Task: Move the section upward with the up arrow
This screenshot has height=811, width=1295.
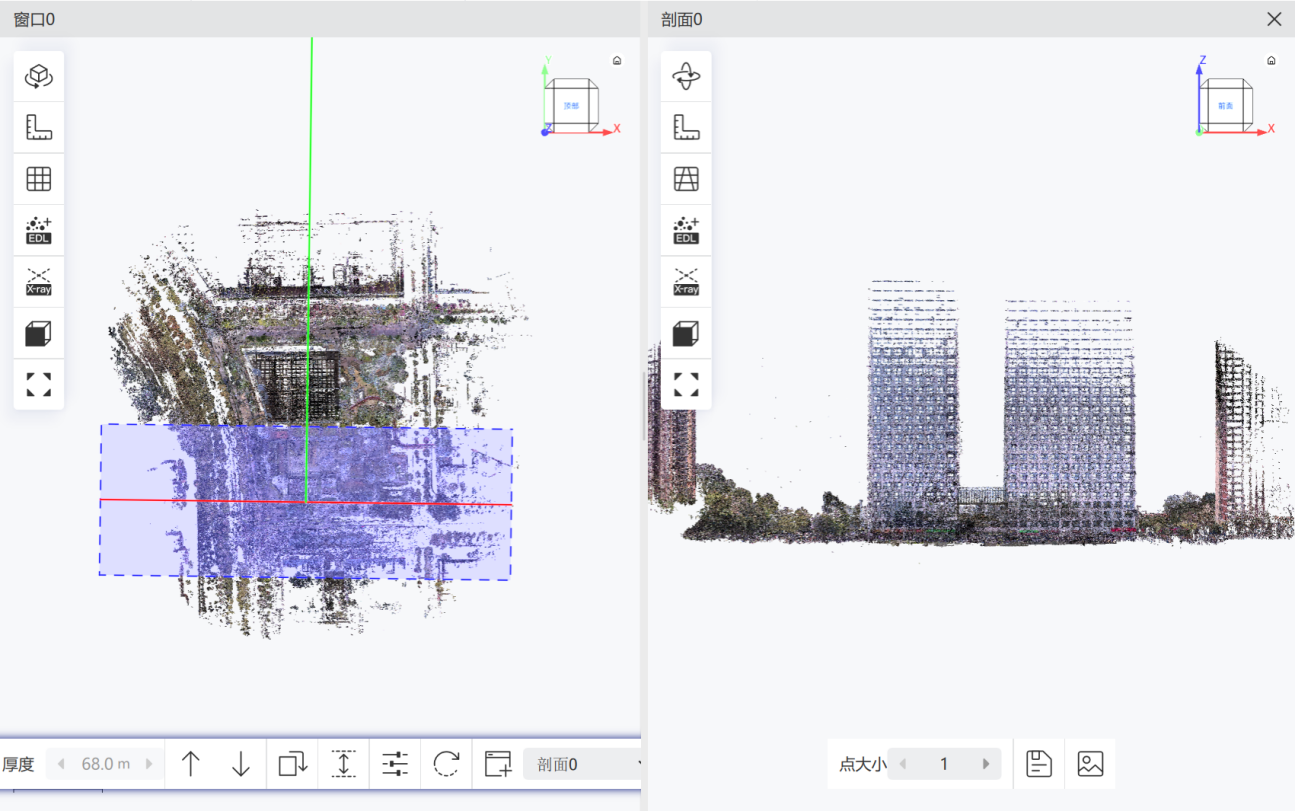Action: pyautogui.click(x=190, y=764)
